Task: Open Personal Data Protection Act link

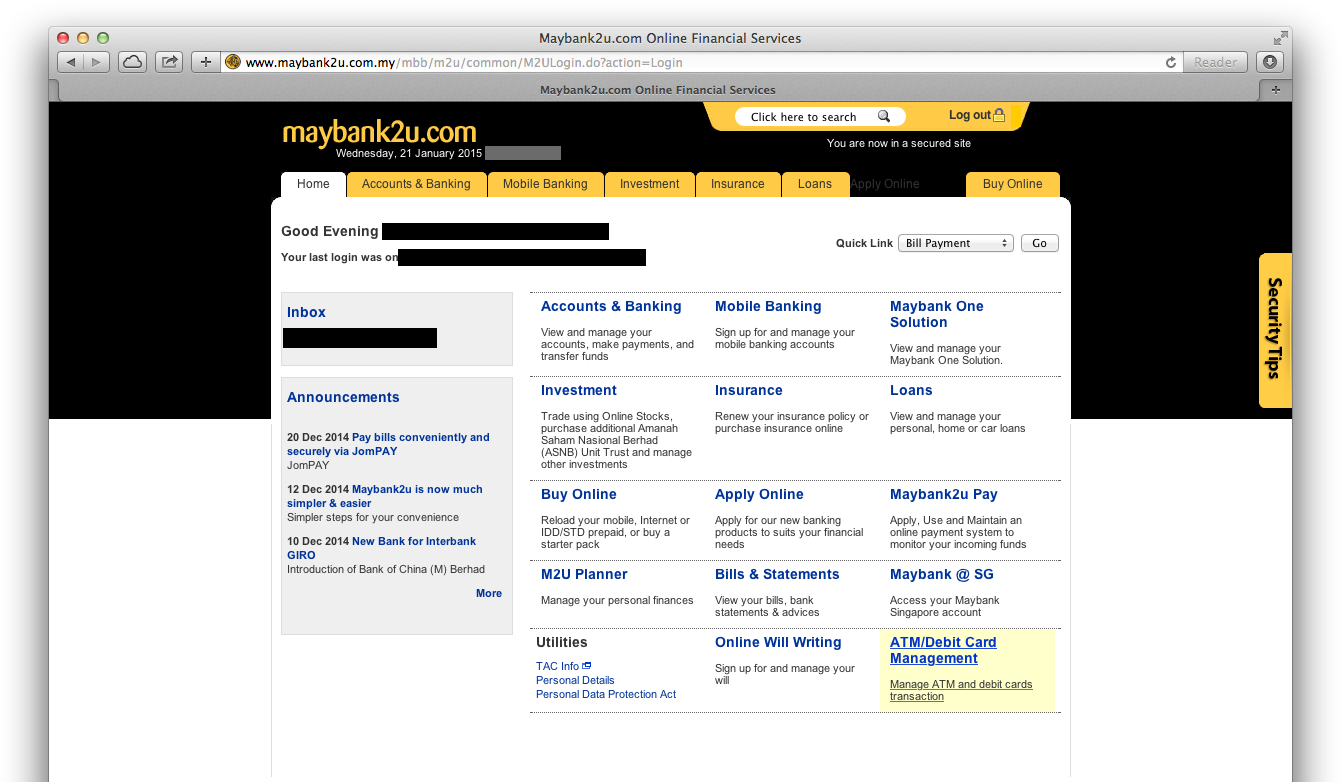Action: click(606, 694)
